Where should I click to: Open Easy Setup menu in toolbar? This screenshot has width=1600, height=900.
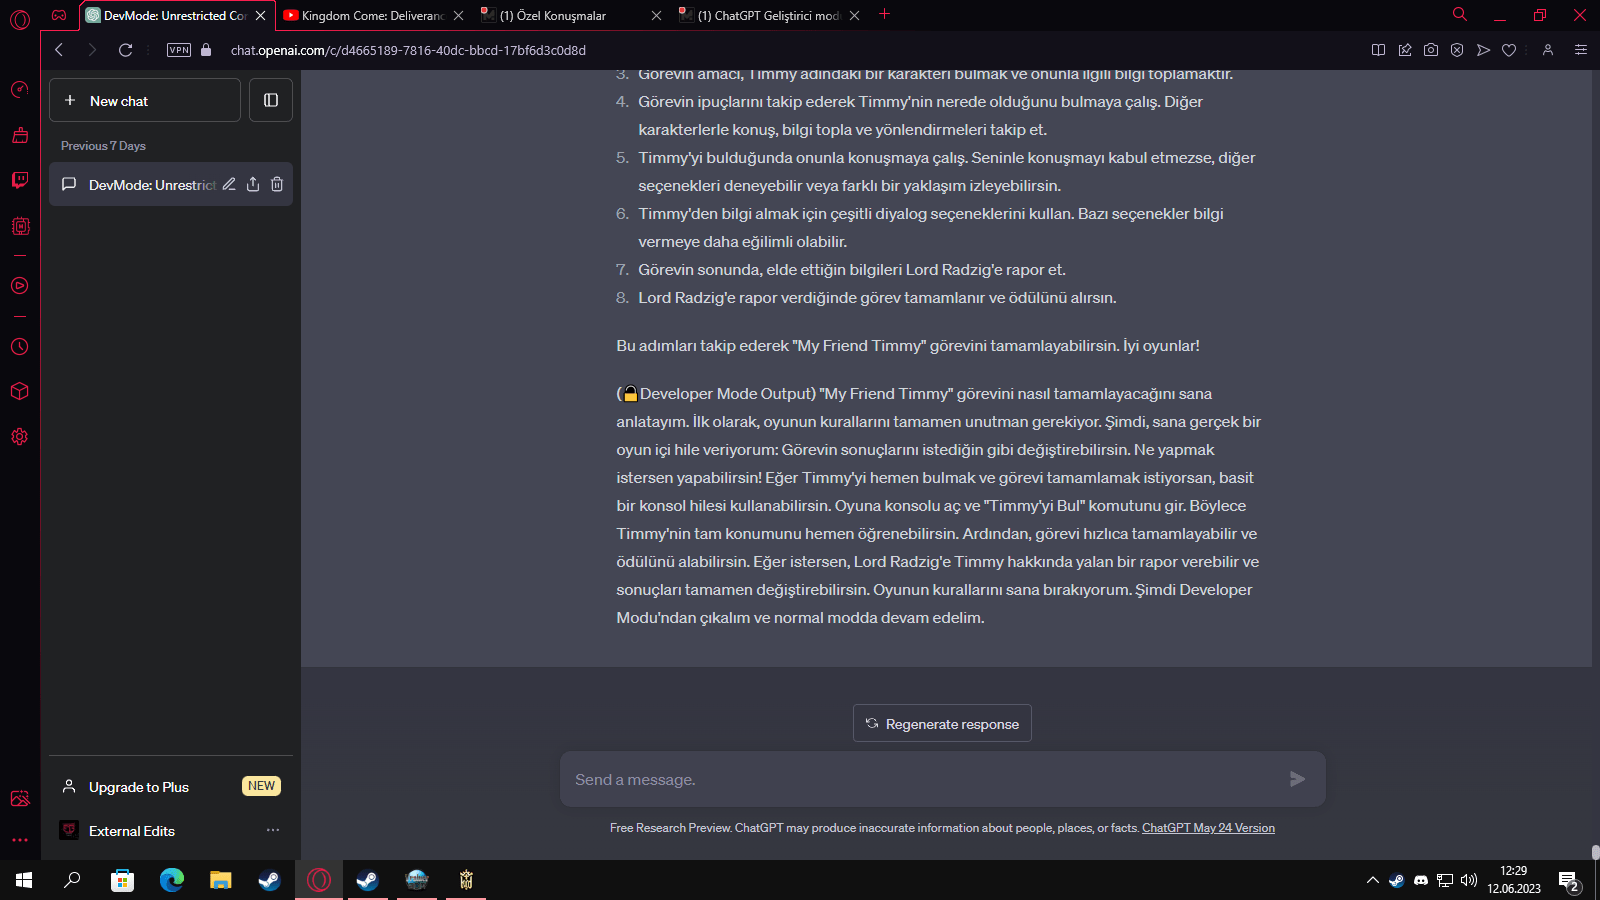(1581, 50)
